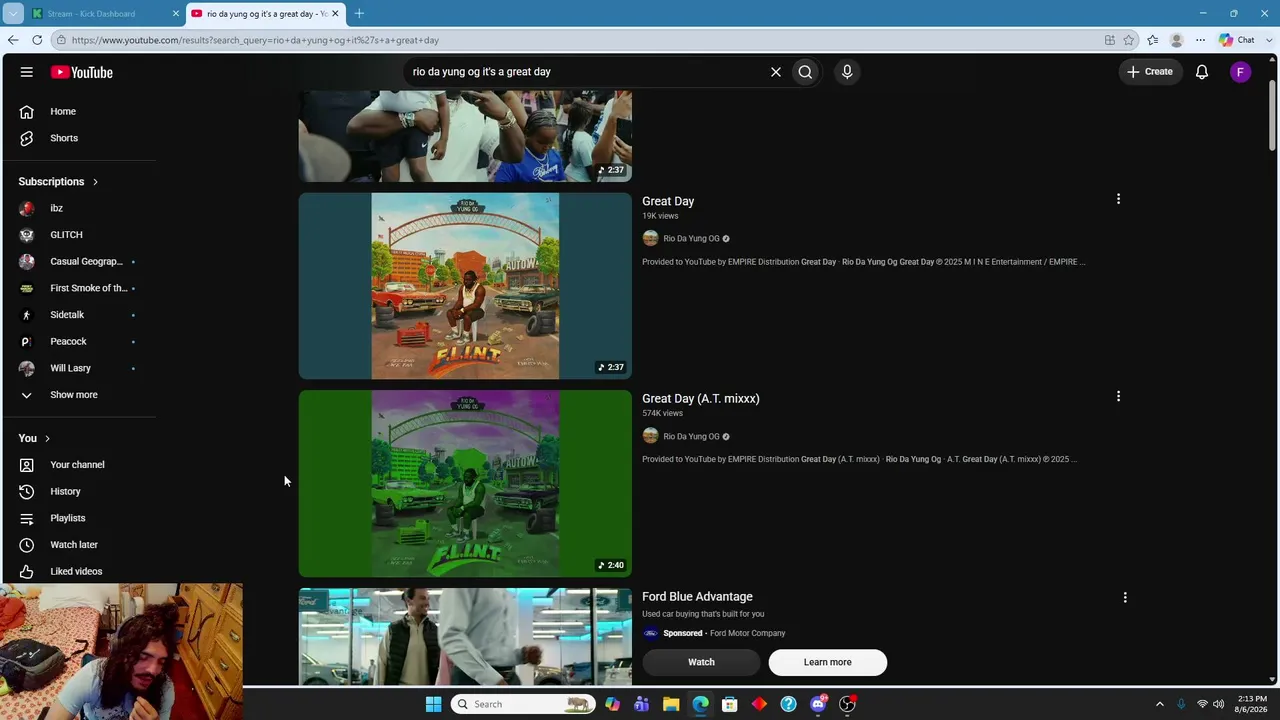Open the Great Day (A.T. mixxx) title
The height and width of the screenshot is (720, 1280).
tap(701, 398)
